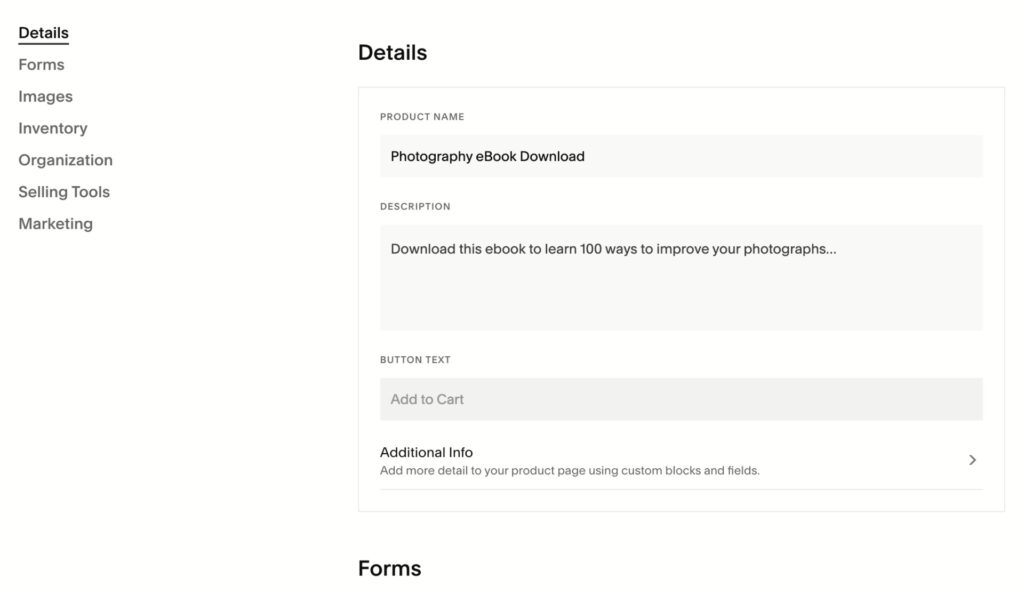Navigate to Selling Tools

(x=64, y=192)
